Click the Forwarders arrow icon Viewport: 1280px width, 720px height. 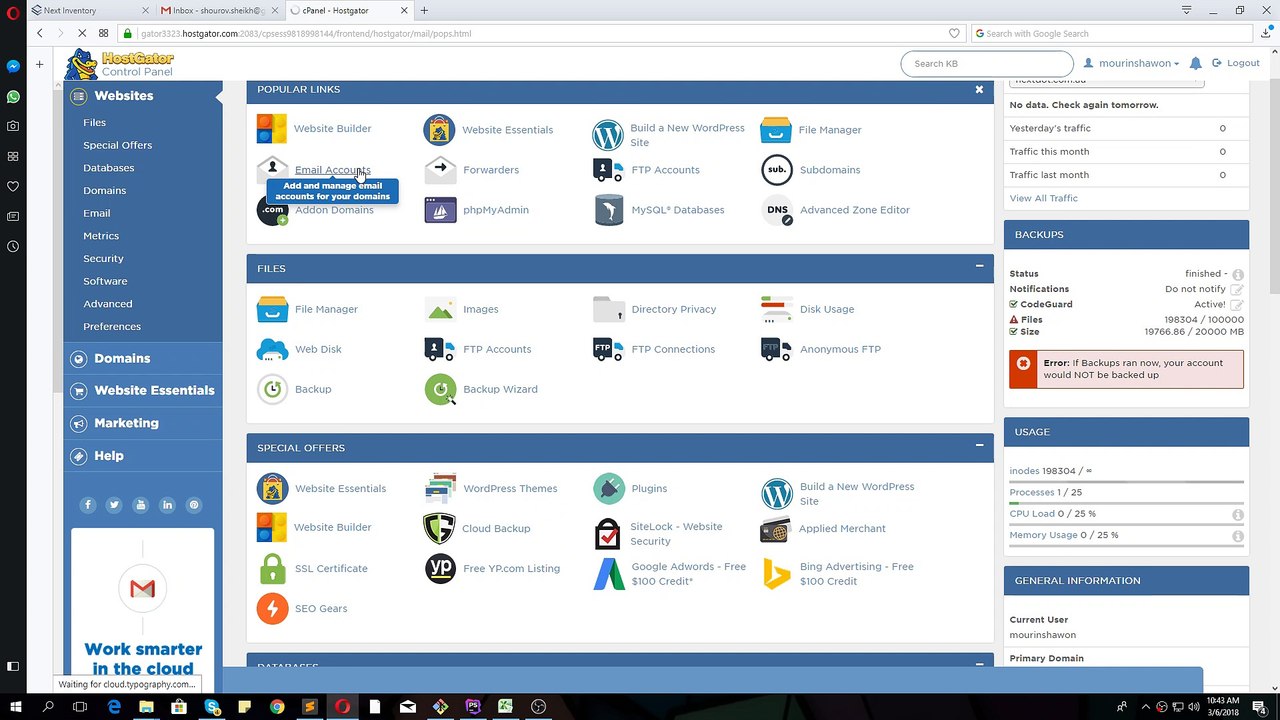(440, 170)
